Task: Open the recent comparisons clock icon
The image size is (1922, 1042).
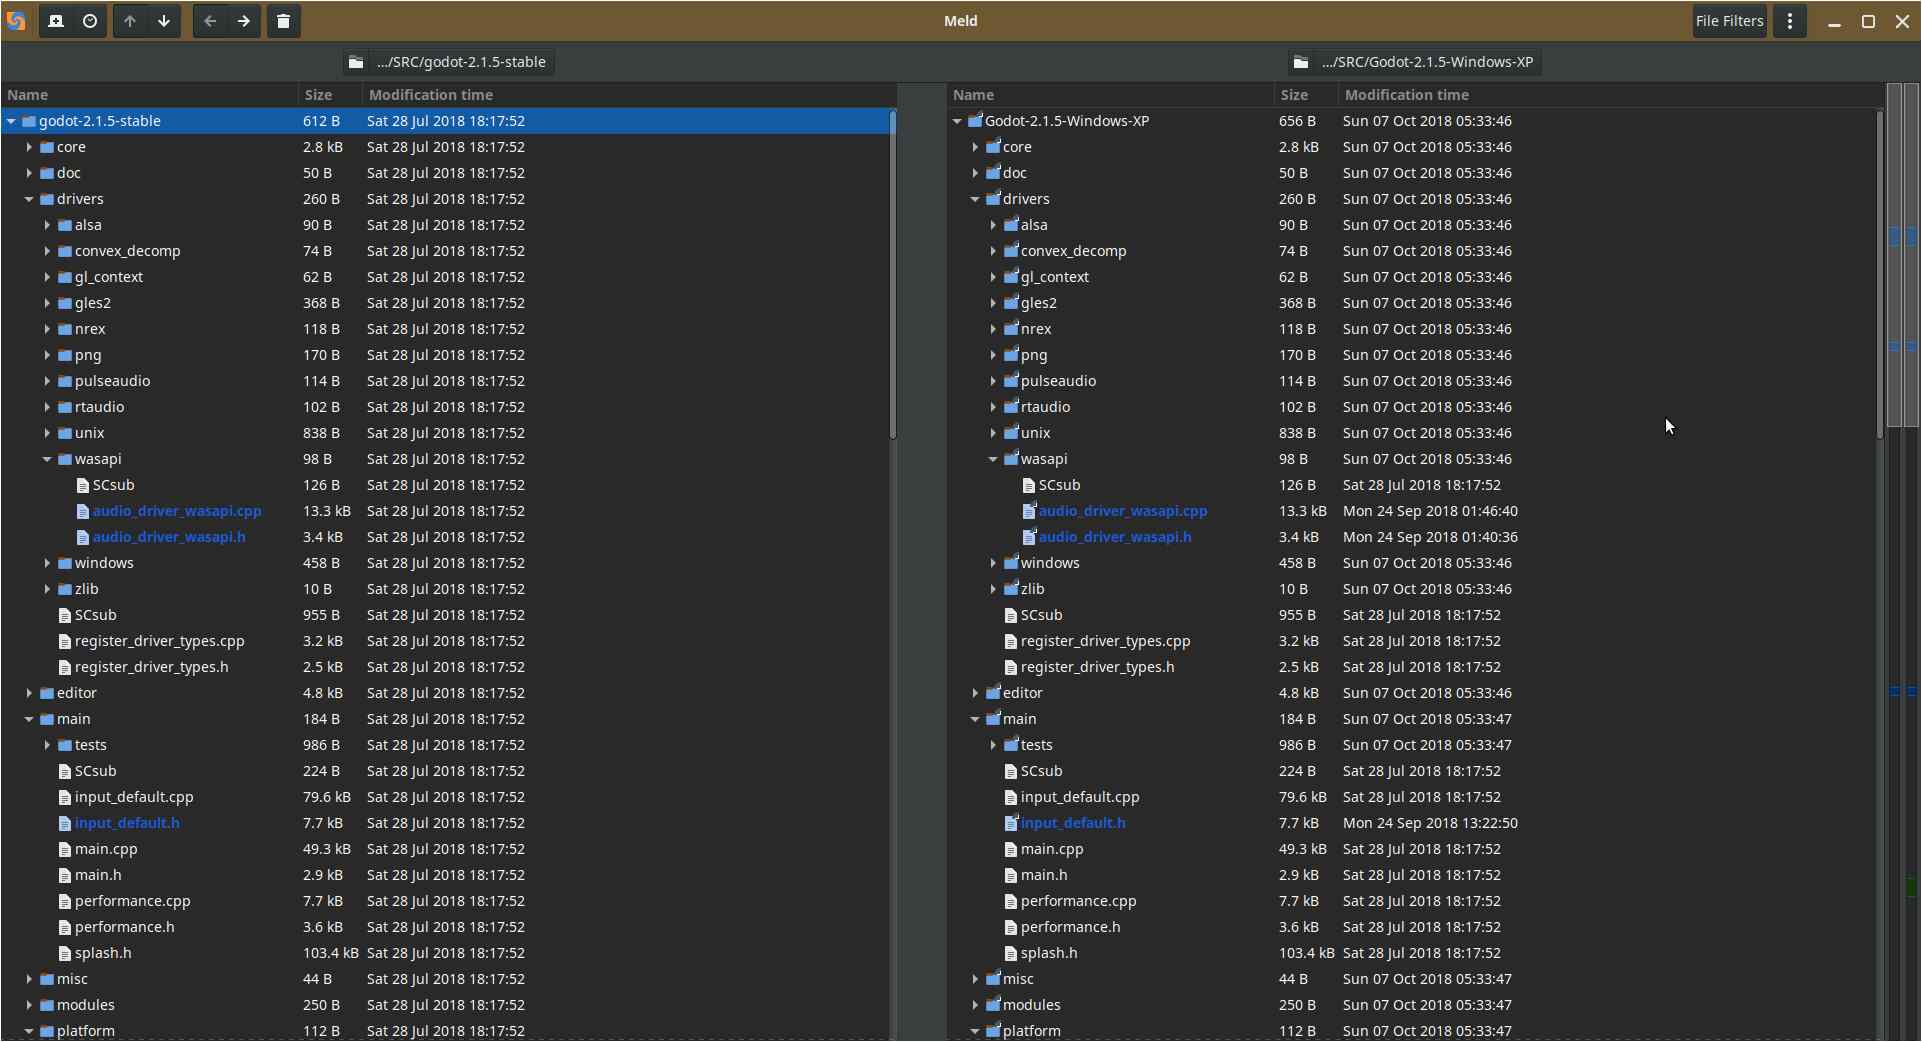Action: (90, 21)
